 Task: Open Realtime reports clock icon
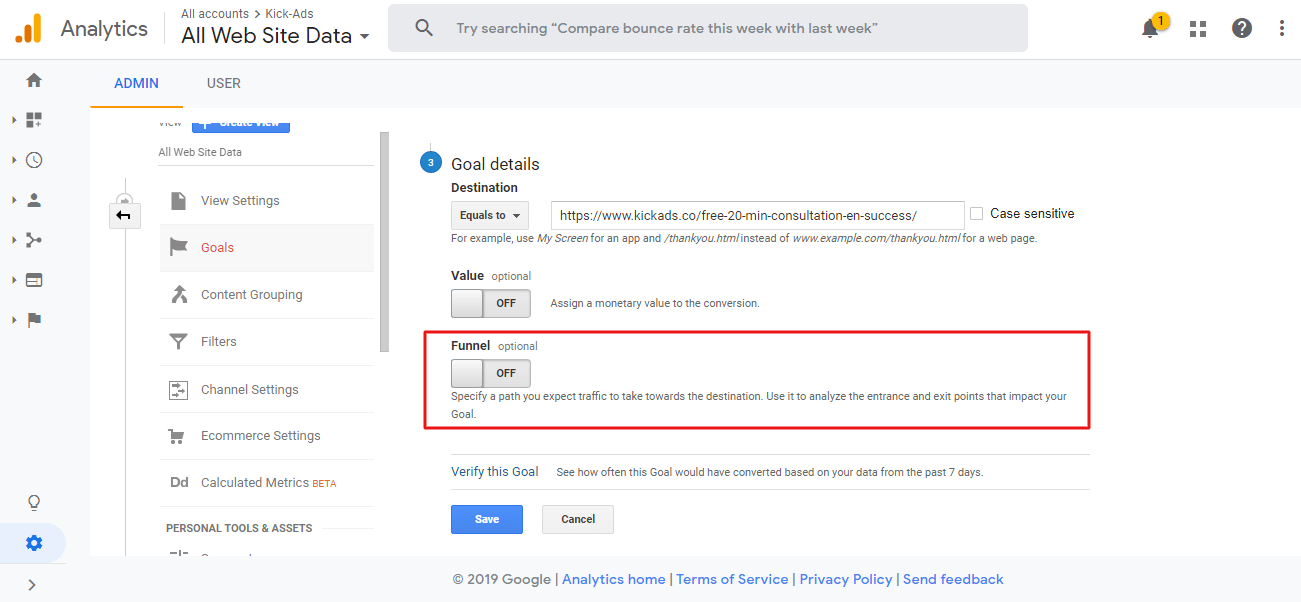click(34, 160)
